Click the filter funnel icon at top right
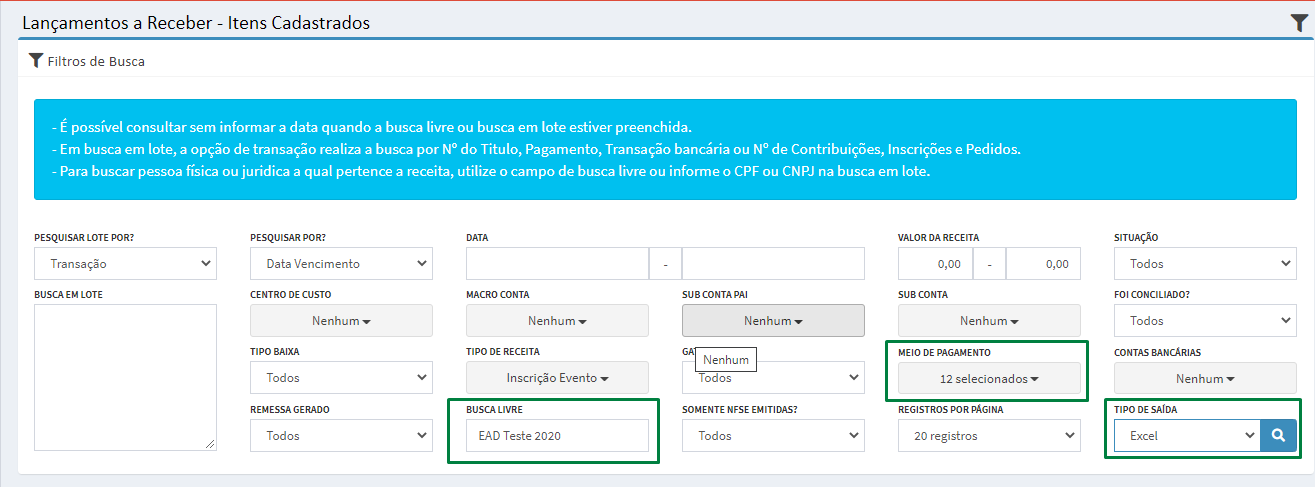The height and width of the screenshot is (487, 1315). point(1298,24)
